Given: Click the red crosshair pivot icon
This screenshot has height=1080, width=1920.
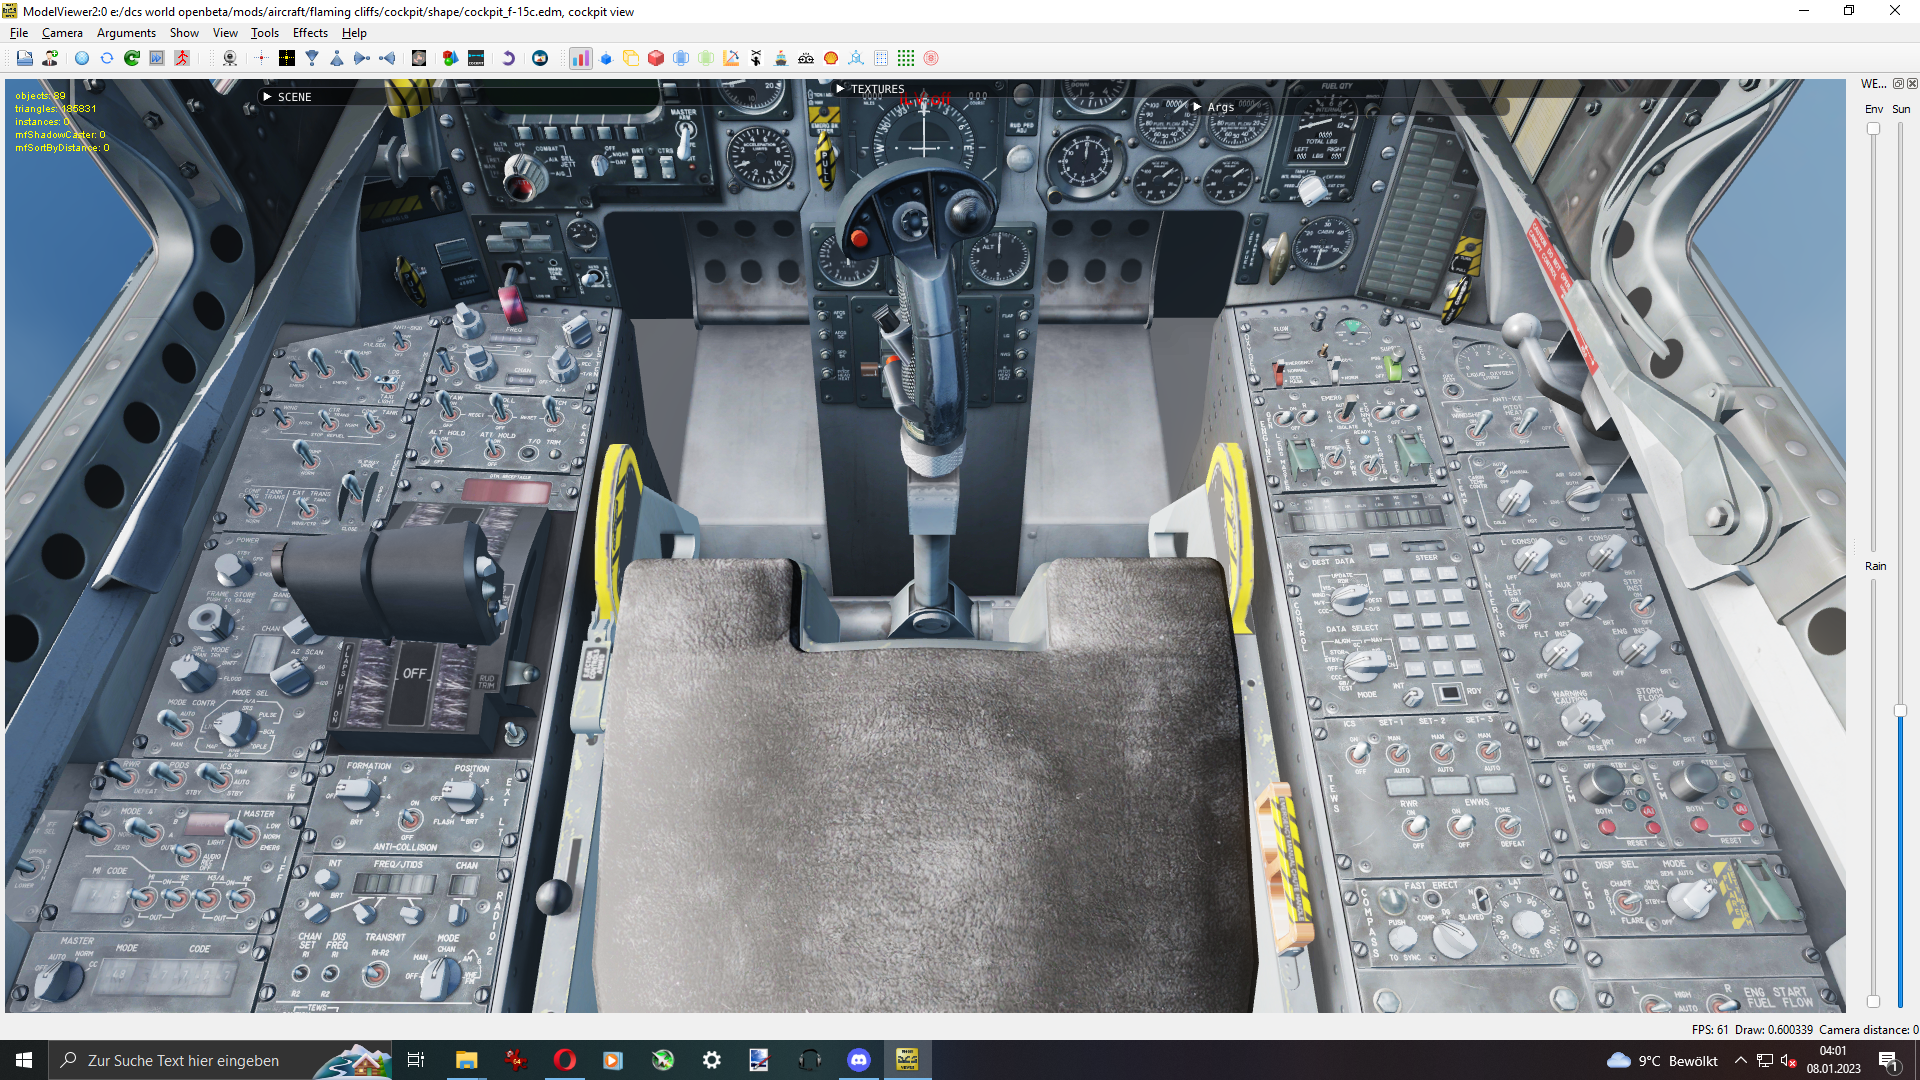Looking at the screenshot, I should tap(262, 58).
